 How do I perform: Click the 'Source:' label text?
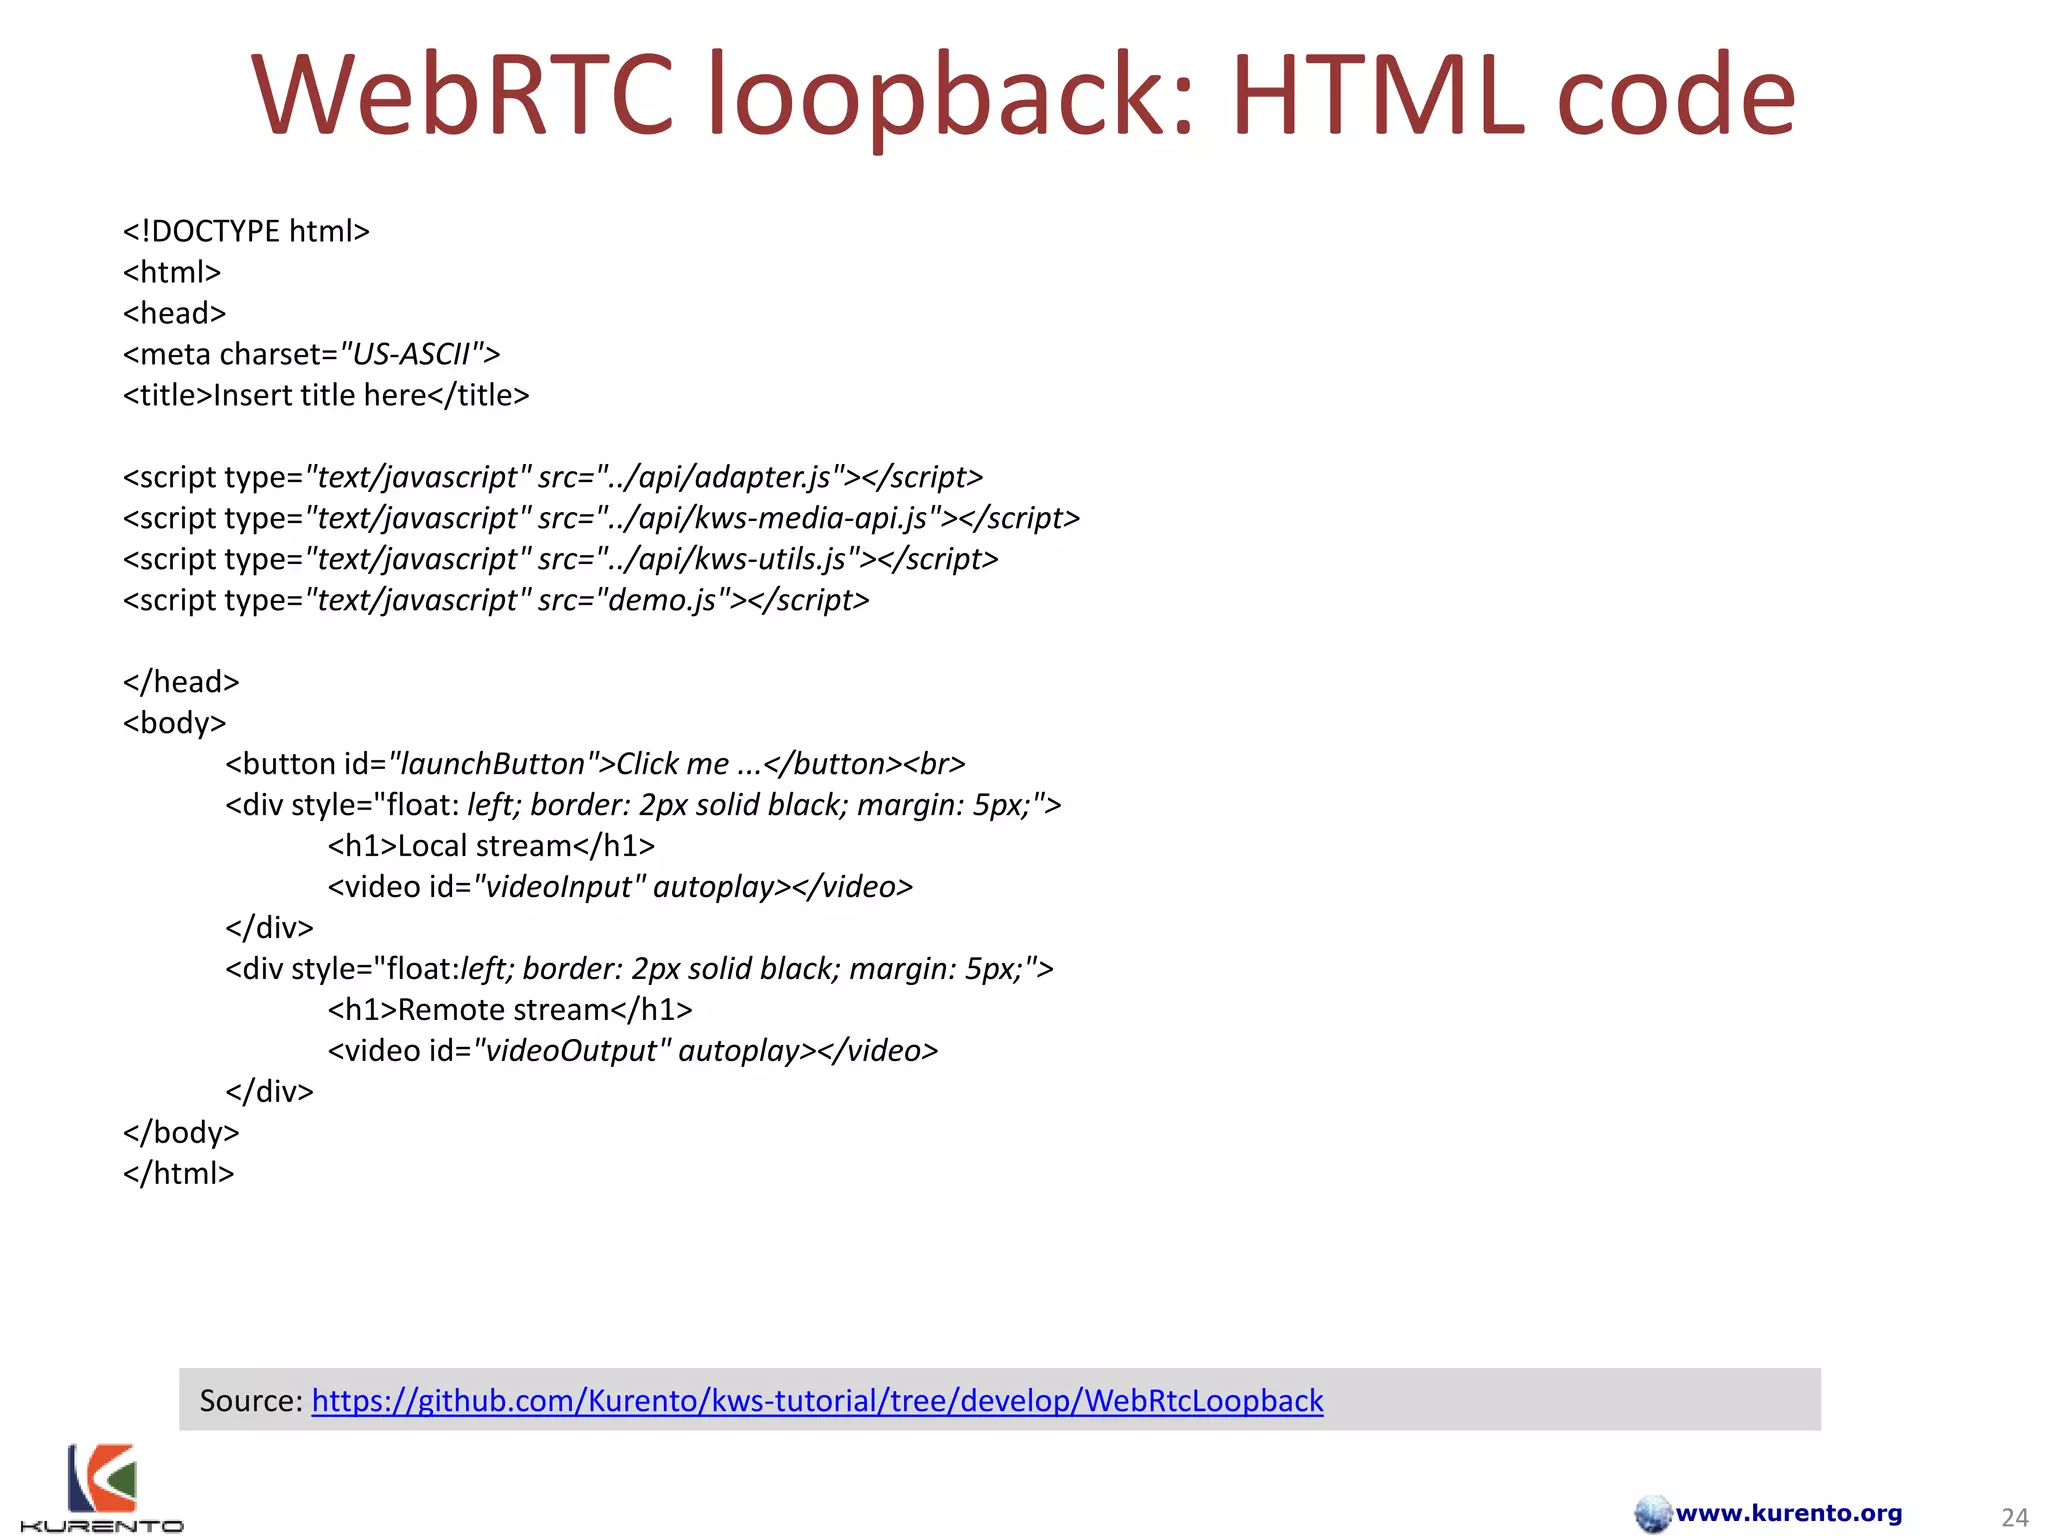(251, 1400)
